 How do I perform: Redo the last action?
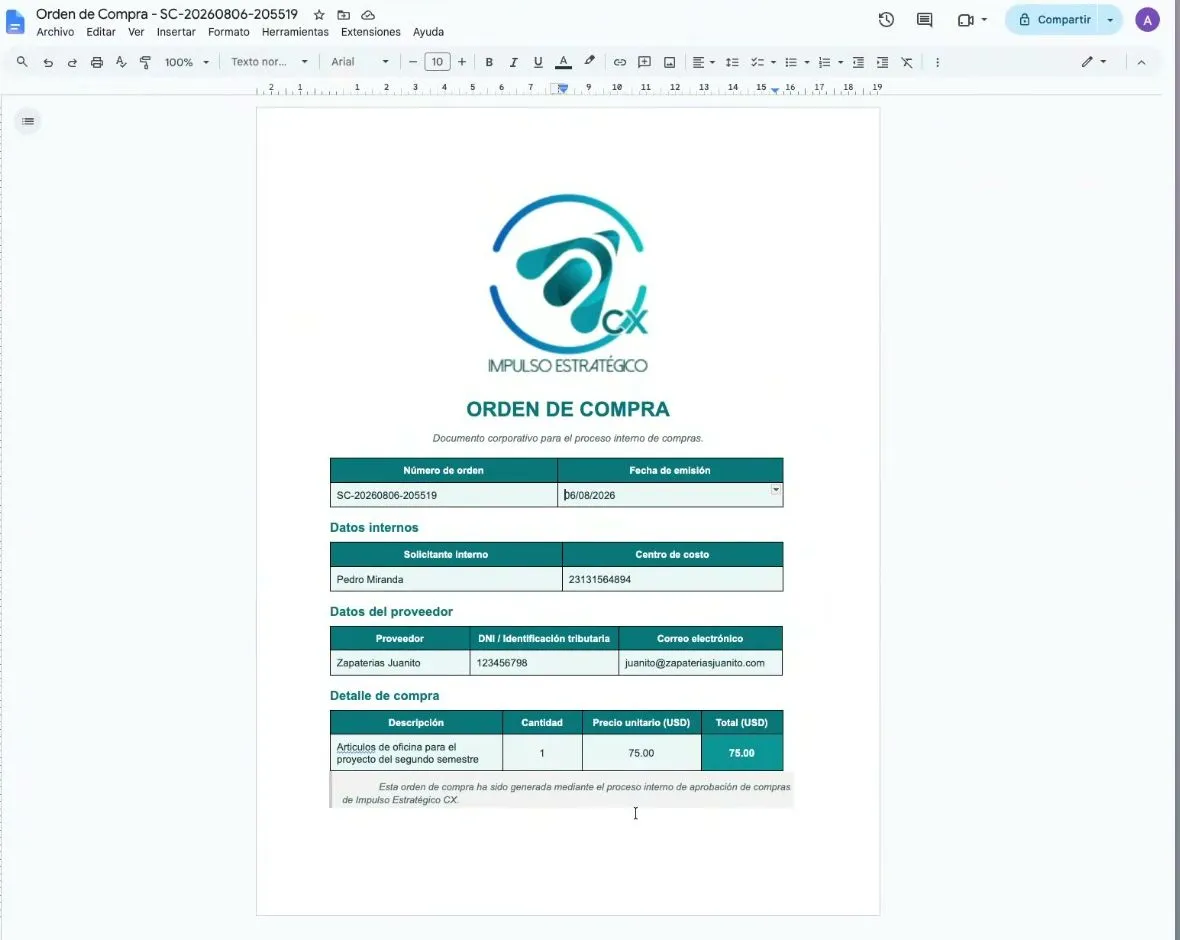click(72, 62)
